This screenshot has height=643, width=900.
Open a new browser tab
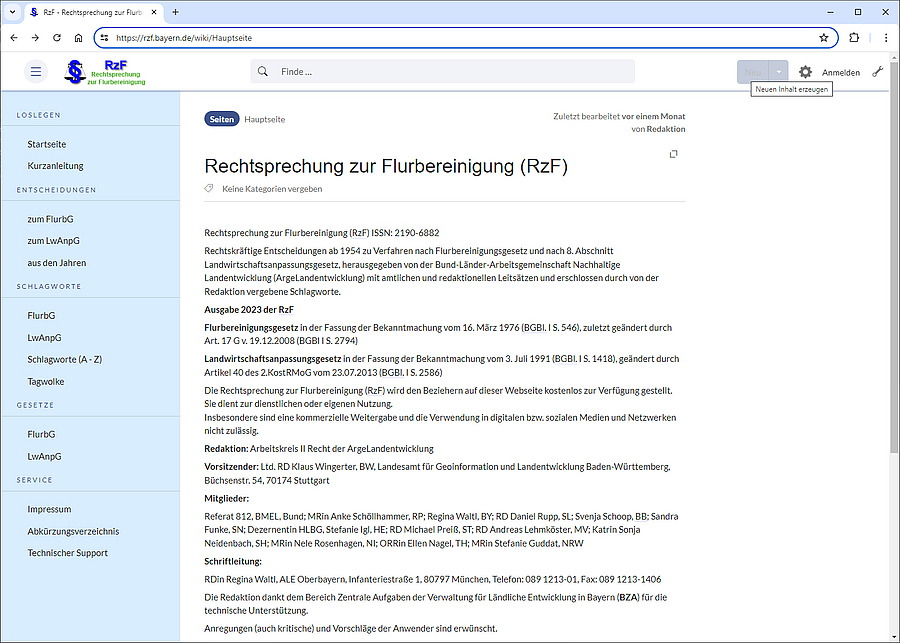[176, 12]
